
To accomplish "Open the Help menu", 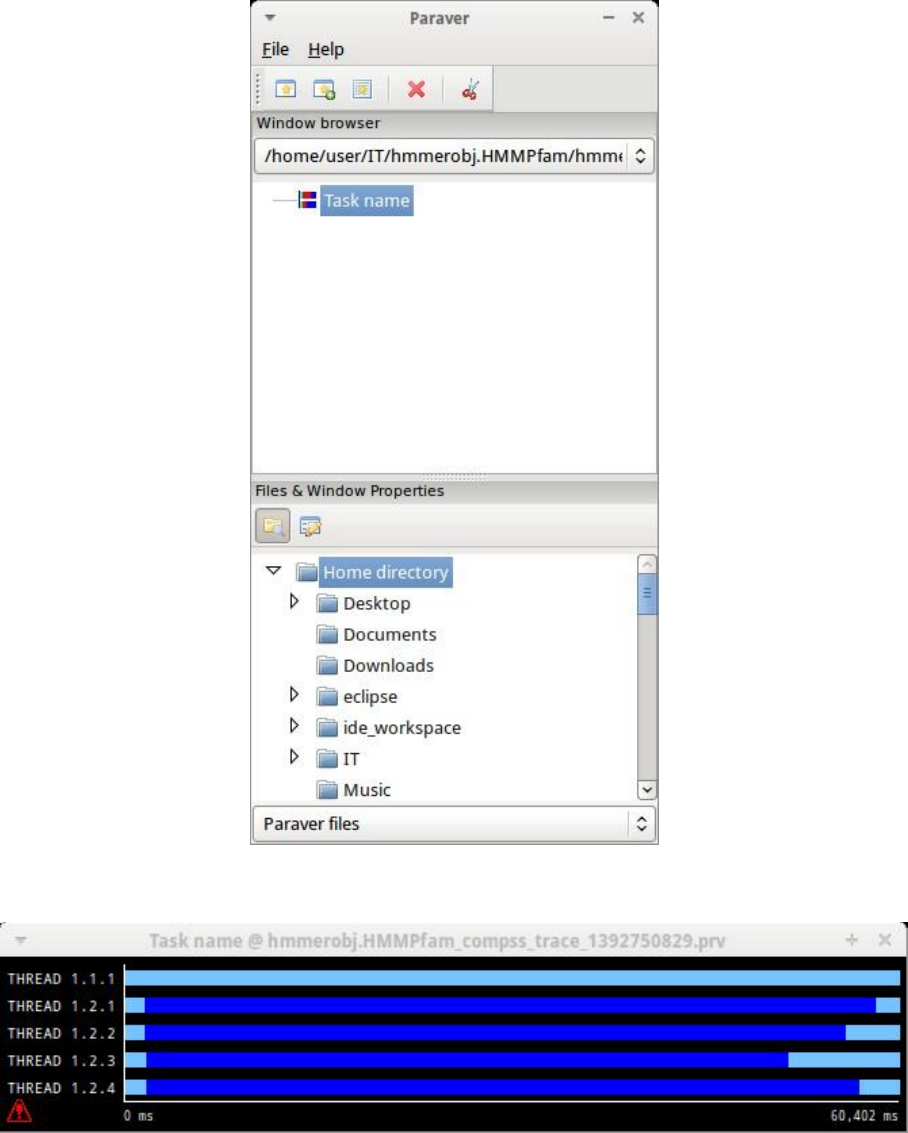I will (x=326, y=49).
